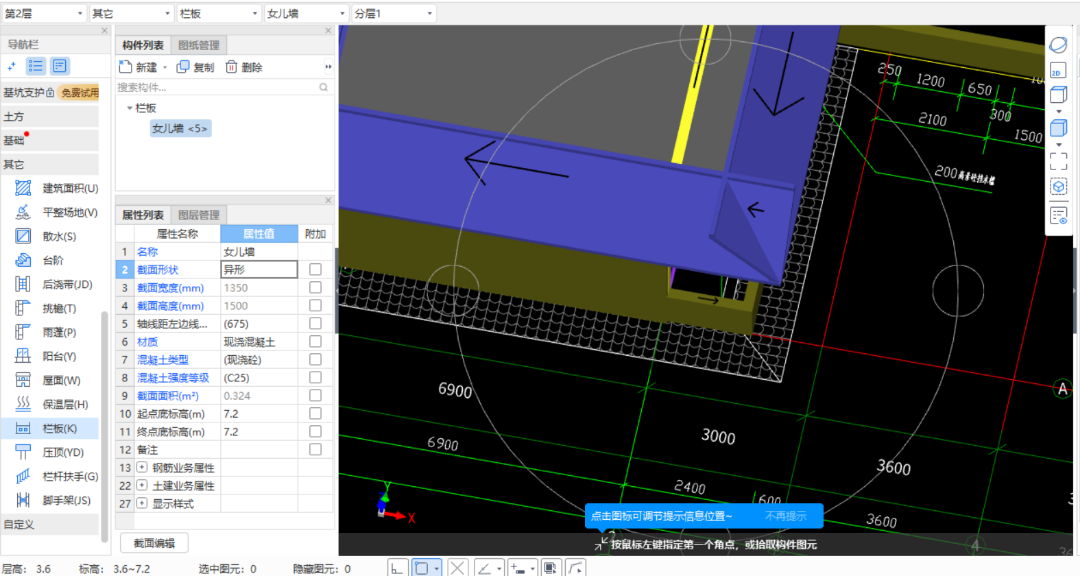Tick the 附加 checkbox for 起点底标高

(315, 413)
